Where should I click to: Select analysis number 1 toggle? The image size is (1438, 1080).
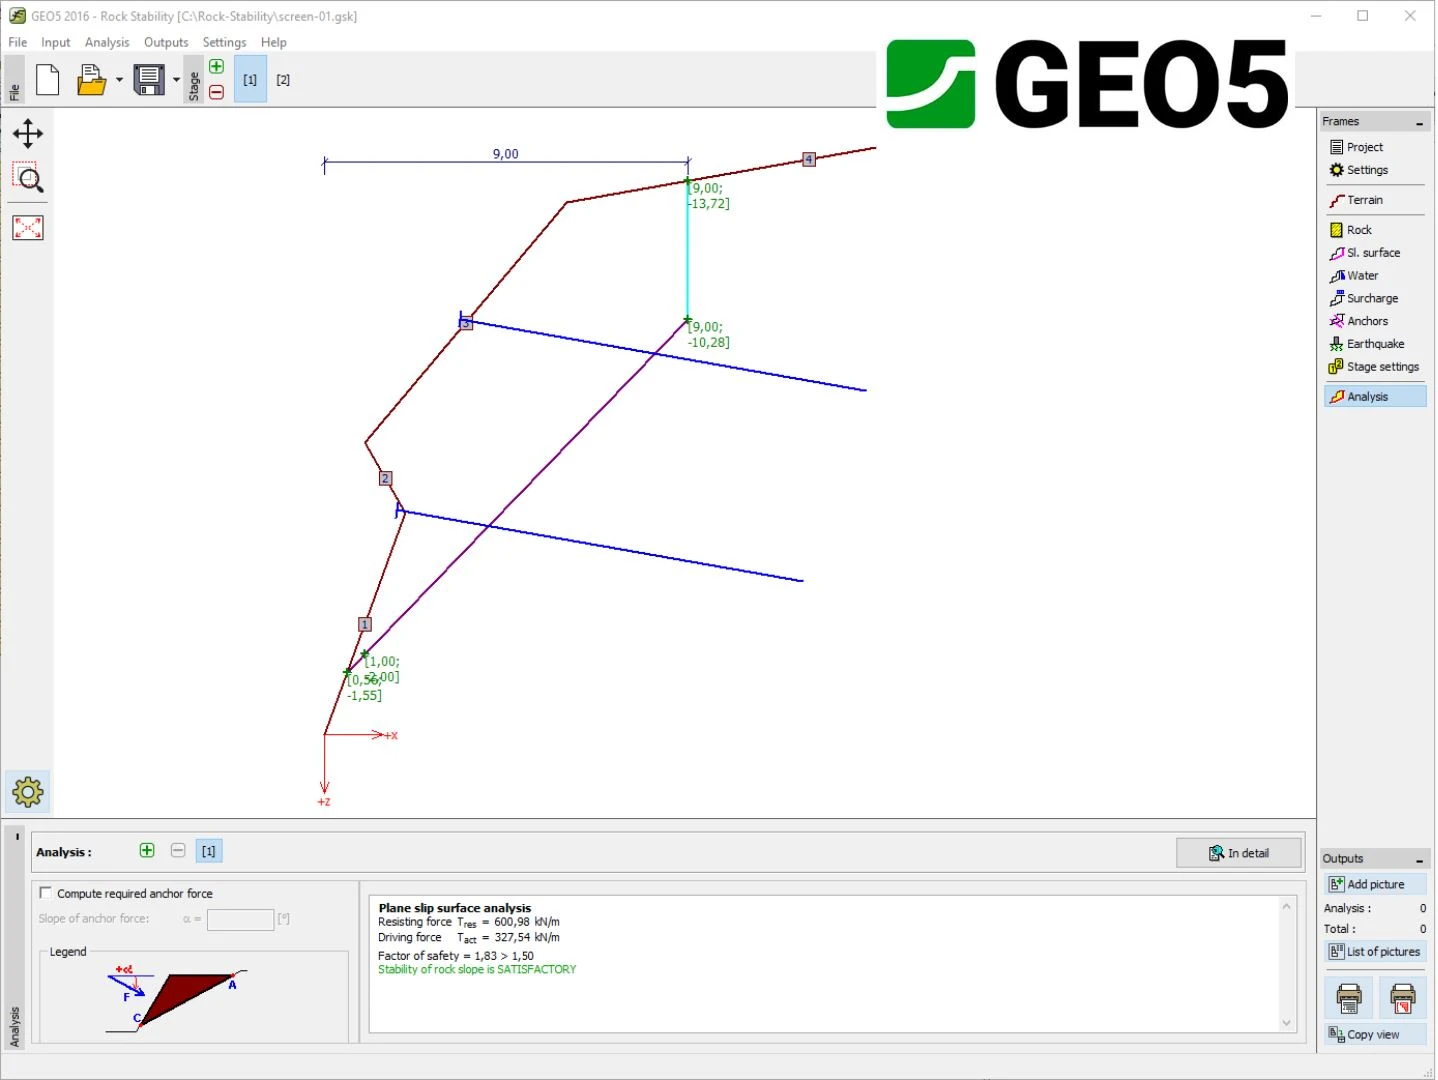[208, 851]
